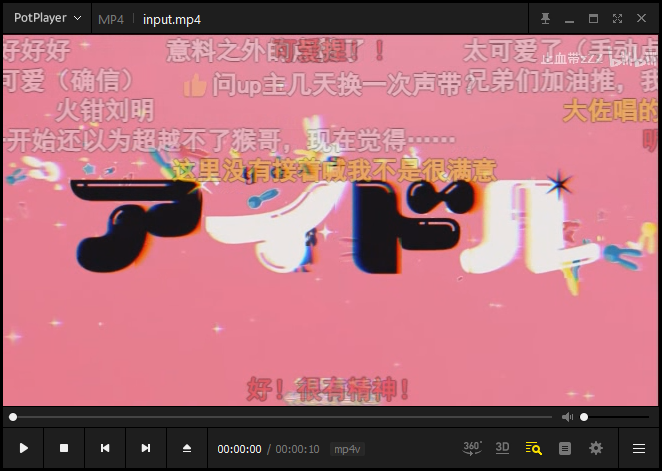Pin the window always on top
The width and height of the screenshot is (662, 471).
pos(545,18)
